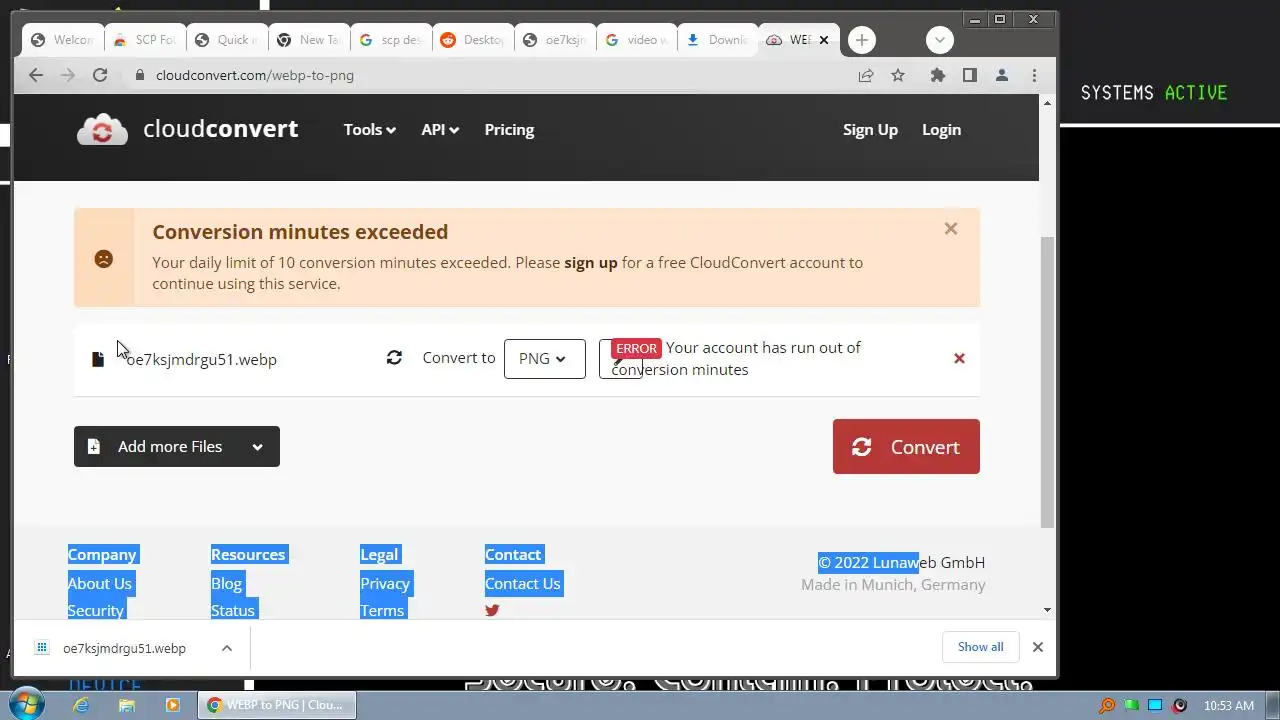This screenshot has width=1280, height=720.
Task: Switch to the SCP Fou browser tab
Action: click(x=145, y=40)
